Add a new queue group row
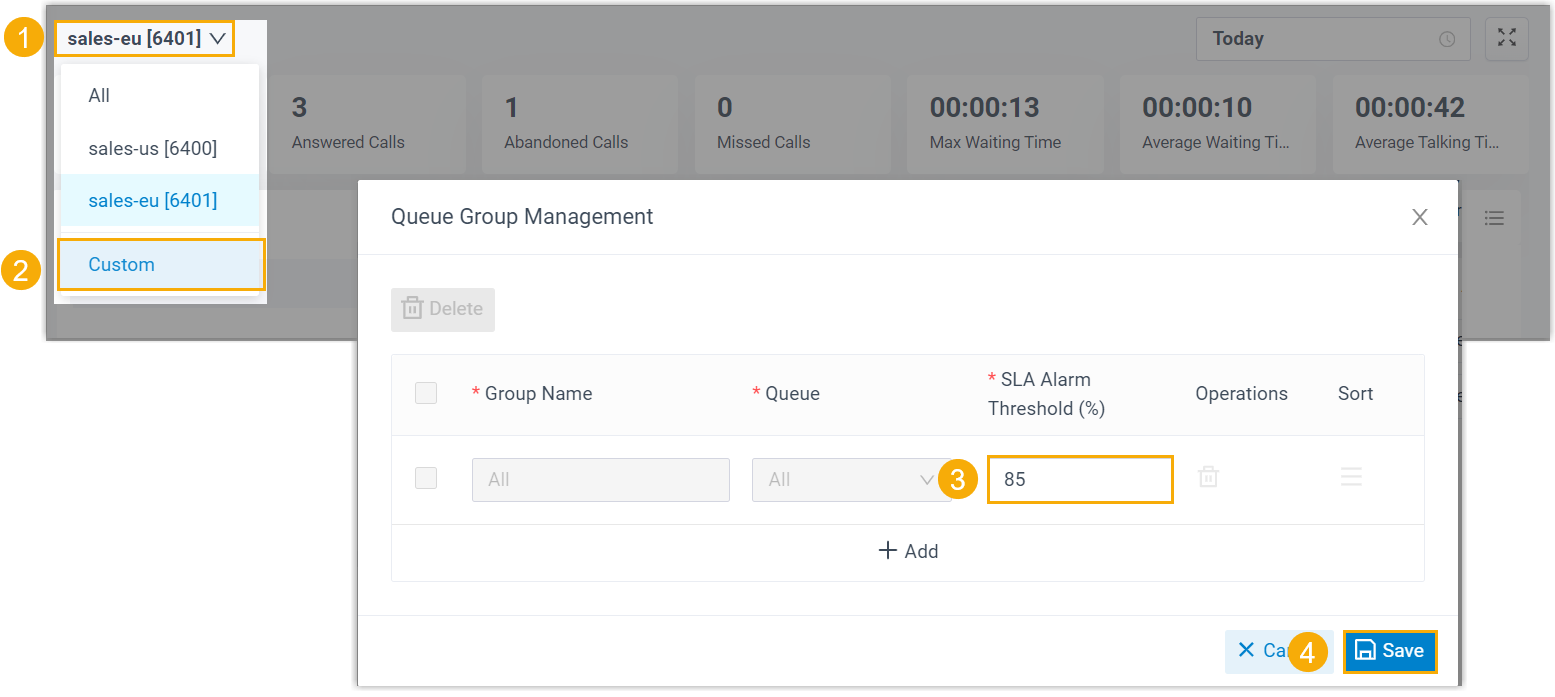Image resolution: width=1555 pixels, height=697 pixels. [907, 551]
